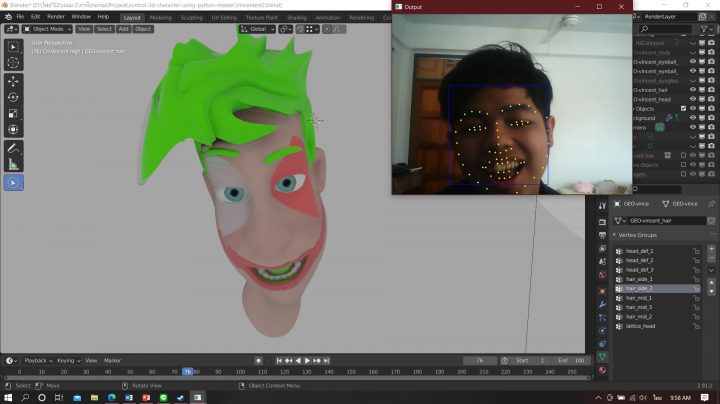The height and width of the screenshot is (404, 720).
Task: Open the Object Mode dropdown
Action: pyautogui.click(x=46, y=29)
